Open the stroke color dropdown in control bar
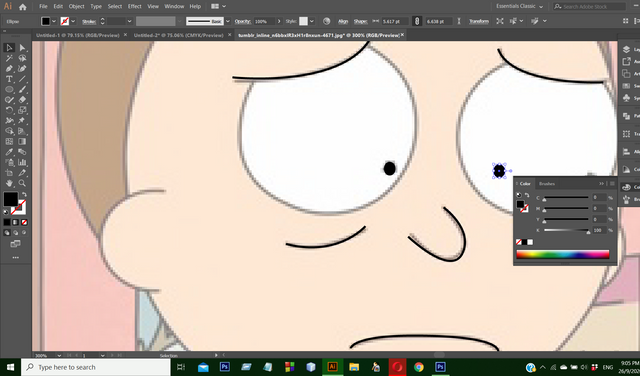 [73, 21]
